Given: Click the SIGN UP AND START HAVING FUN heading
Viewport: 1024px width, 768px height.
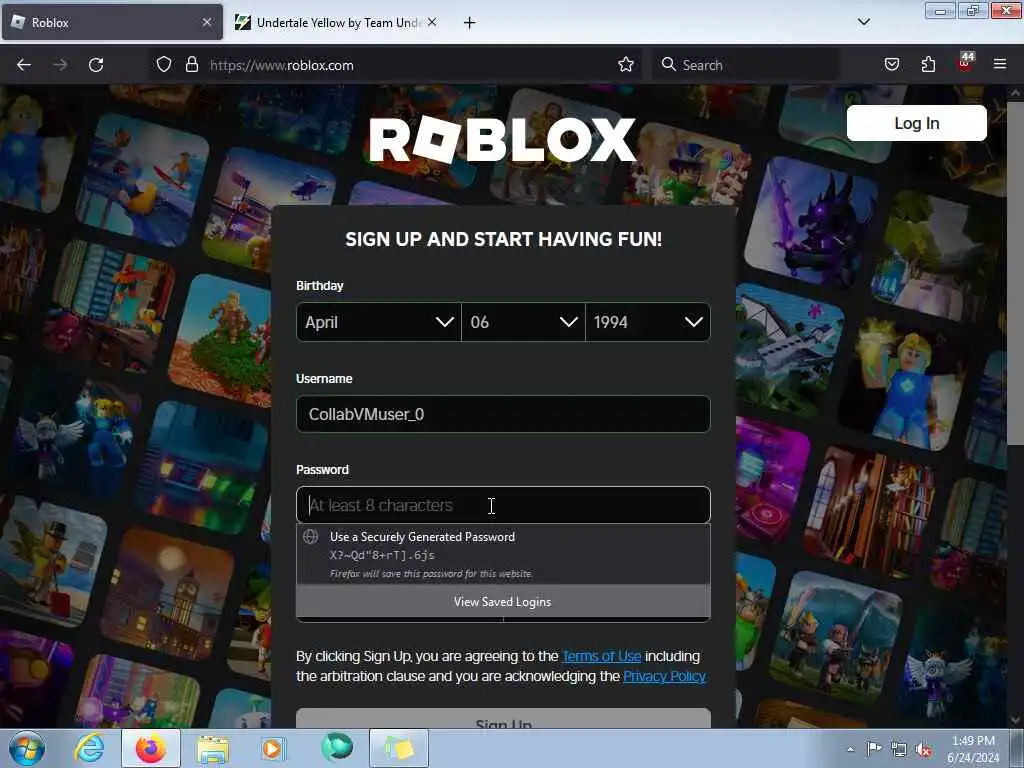Looking at the screenshot, I should 504,239.
